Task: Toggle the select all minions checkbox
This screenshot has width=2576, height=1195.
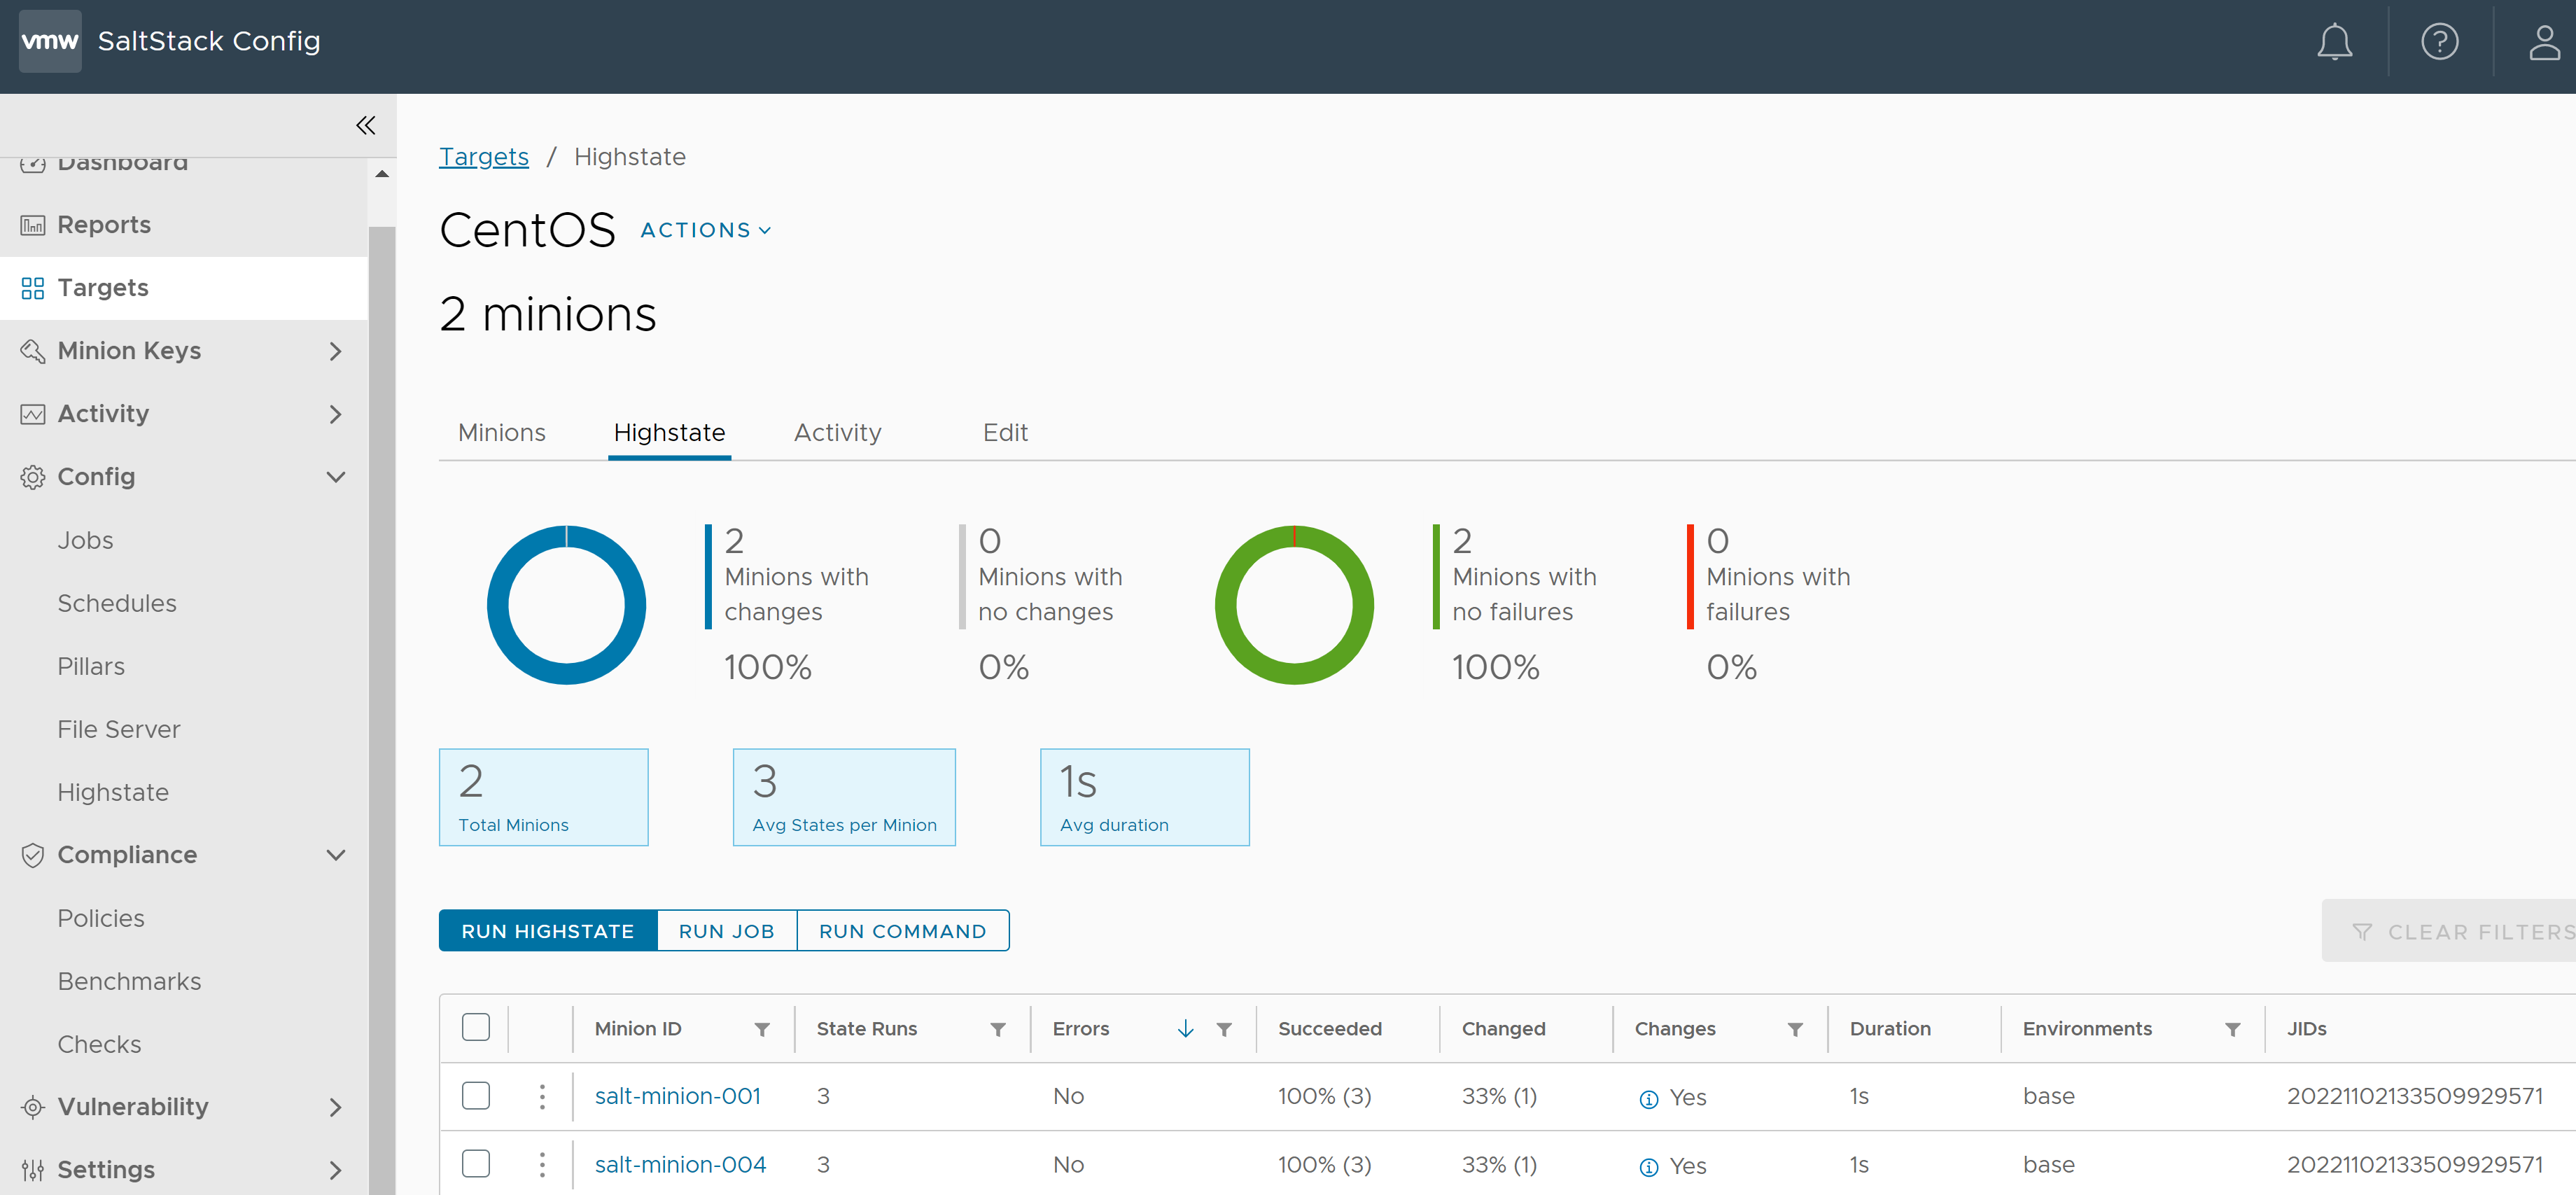Action: [x=477, y=1028]
